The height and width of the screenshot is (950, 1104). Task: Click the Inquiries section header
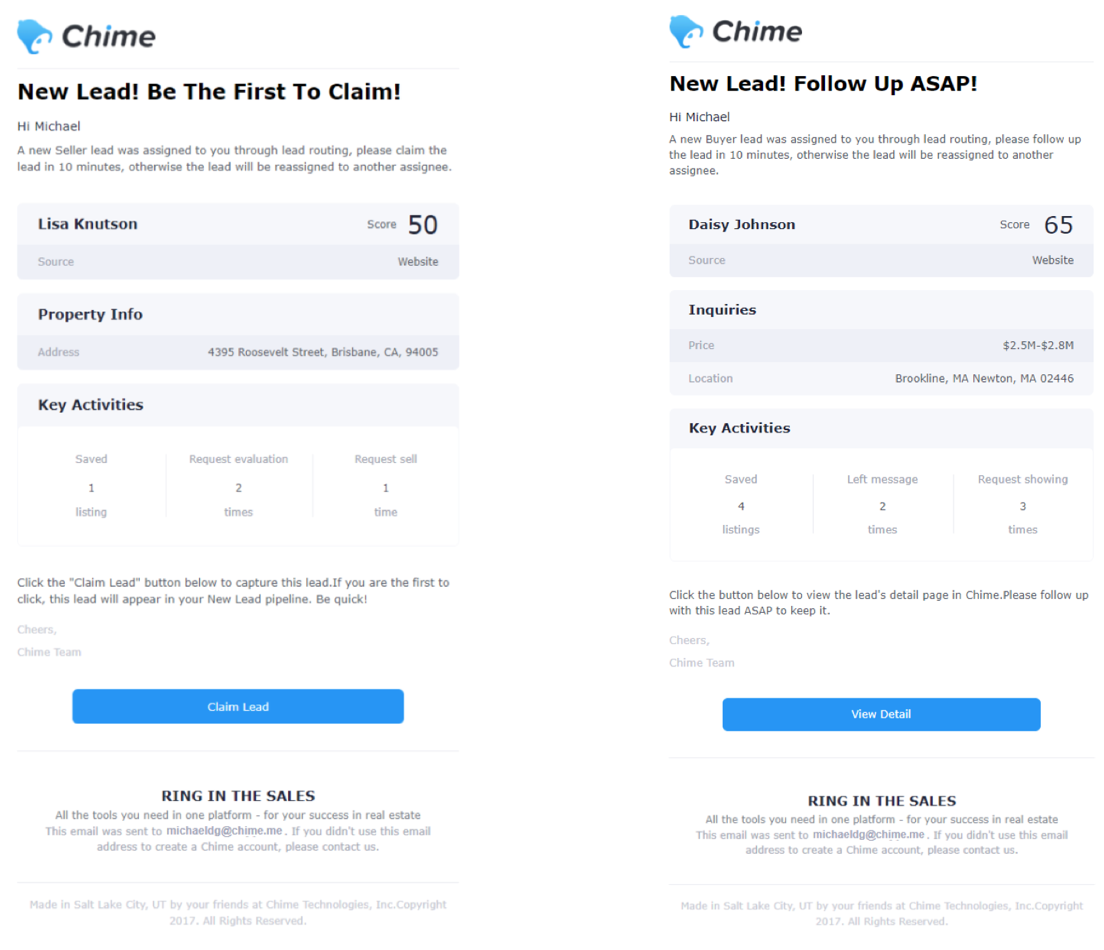tap(722, 310)
